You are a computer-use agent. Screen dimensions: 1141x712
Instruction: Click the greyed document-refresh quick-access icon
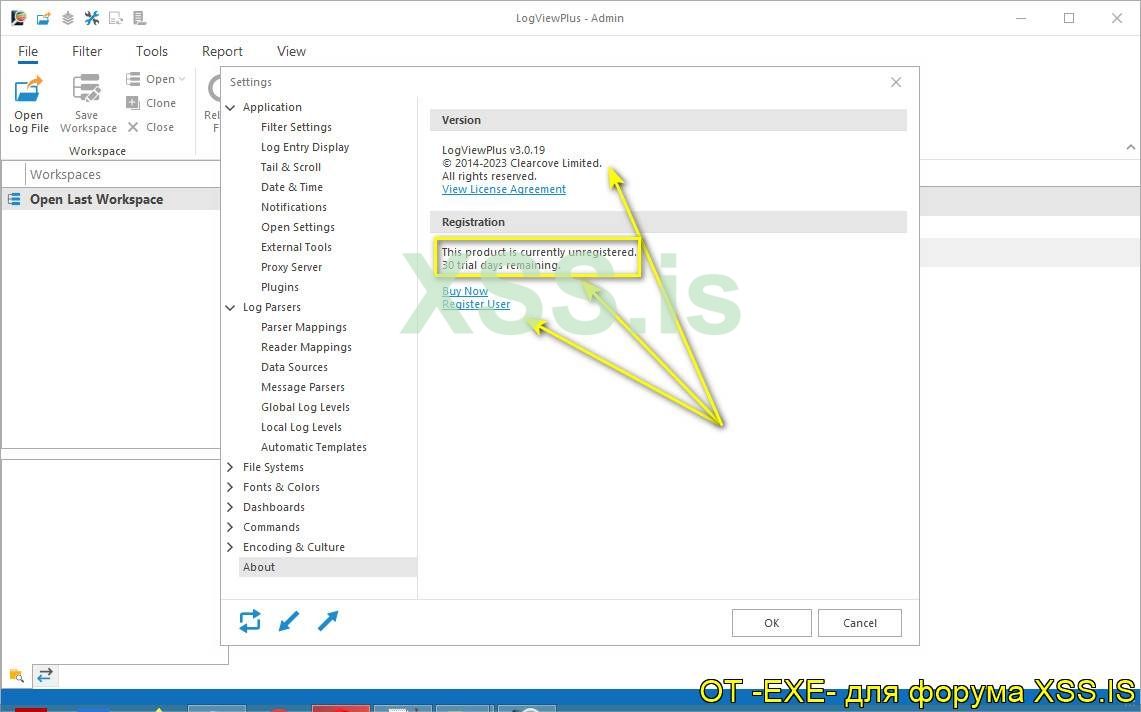click(116, 18)
